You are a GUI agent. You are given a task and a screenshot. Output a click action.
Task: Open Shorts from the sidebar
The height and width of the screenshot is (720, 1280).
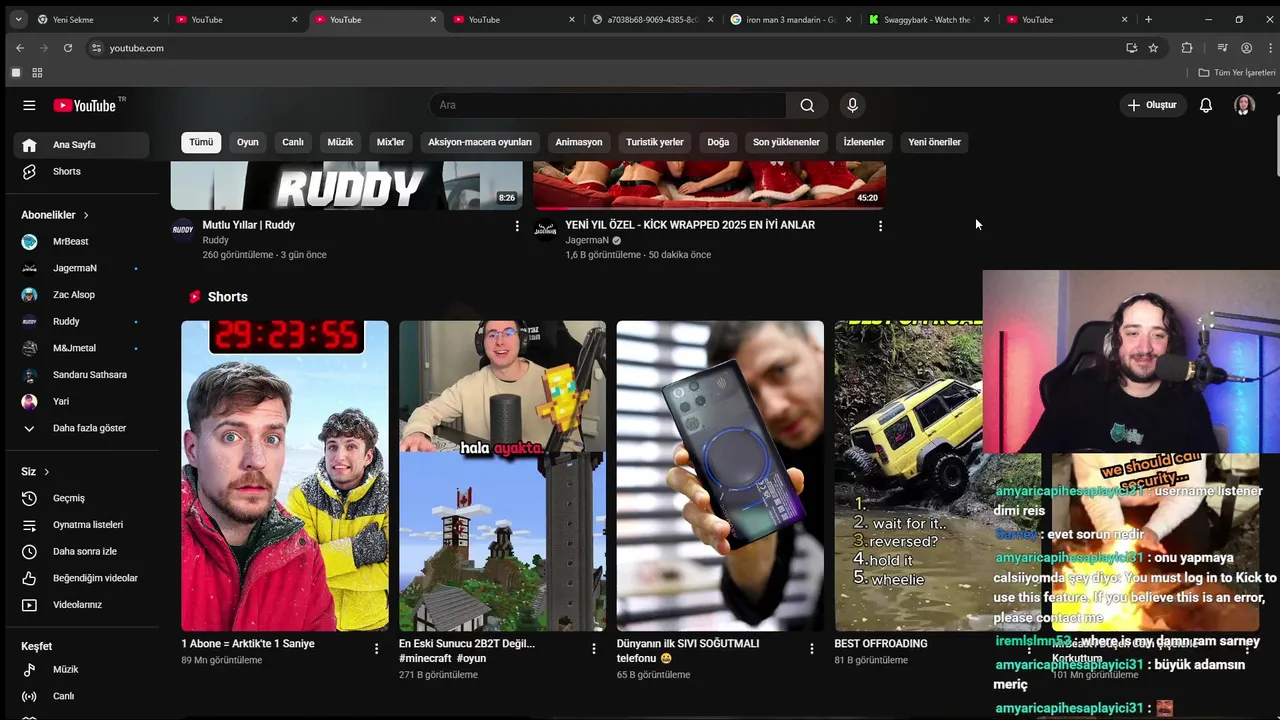point(81,171)
